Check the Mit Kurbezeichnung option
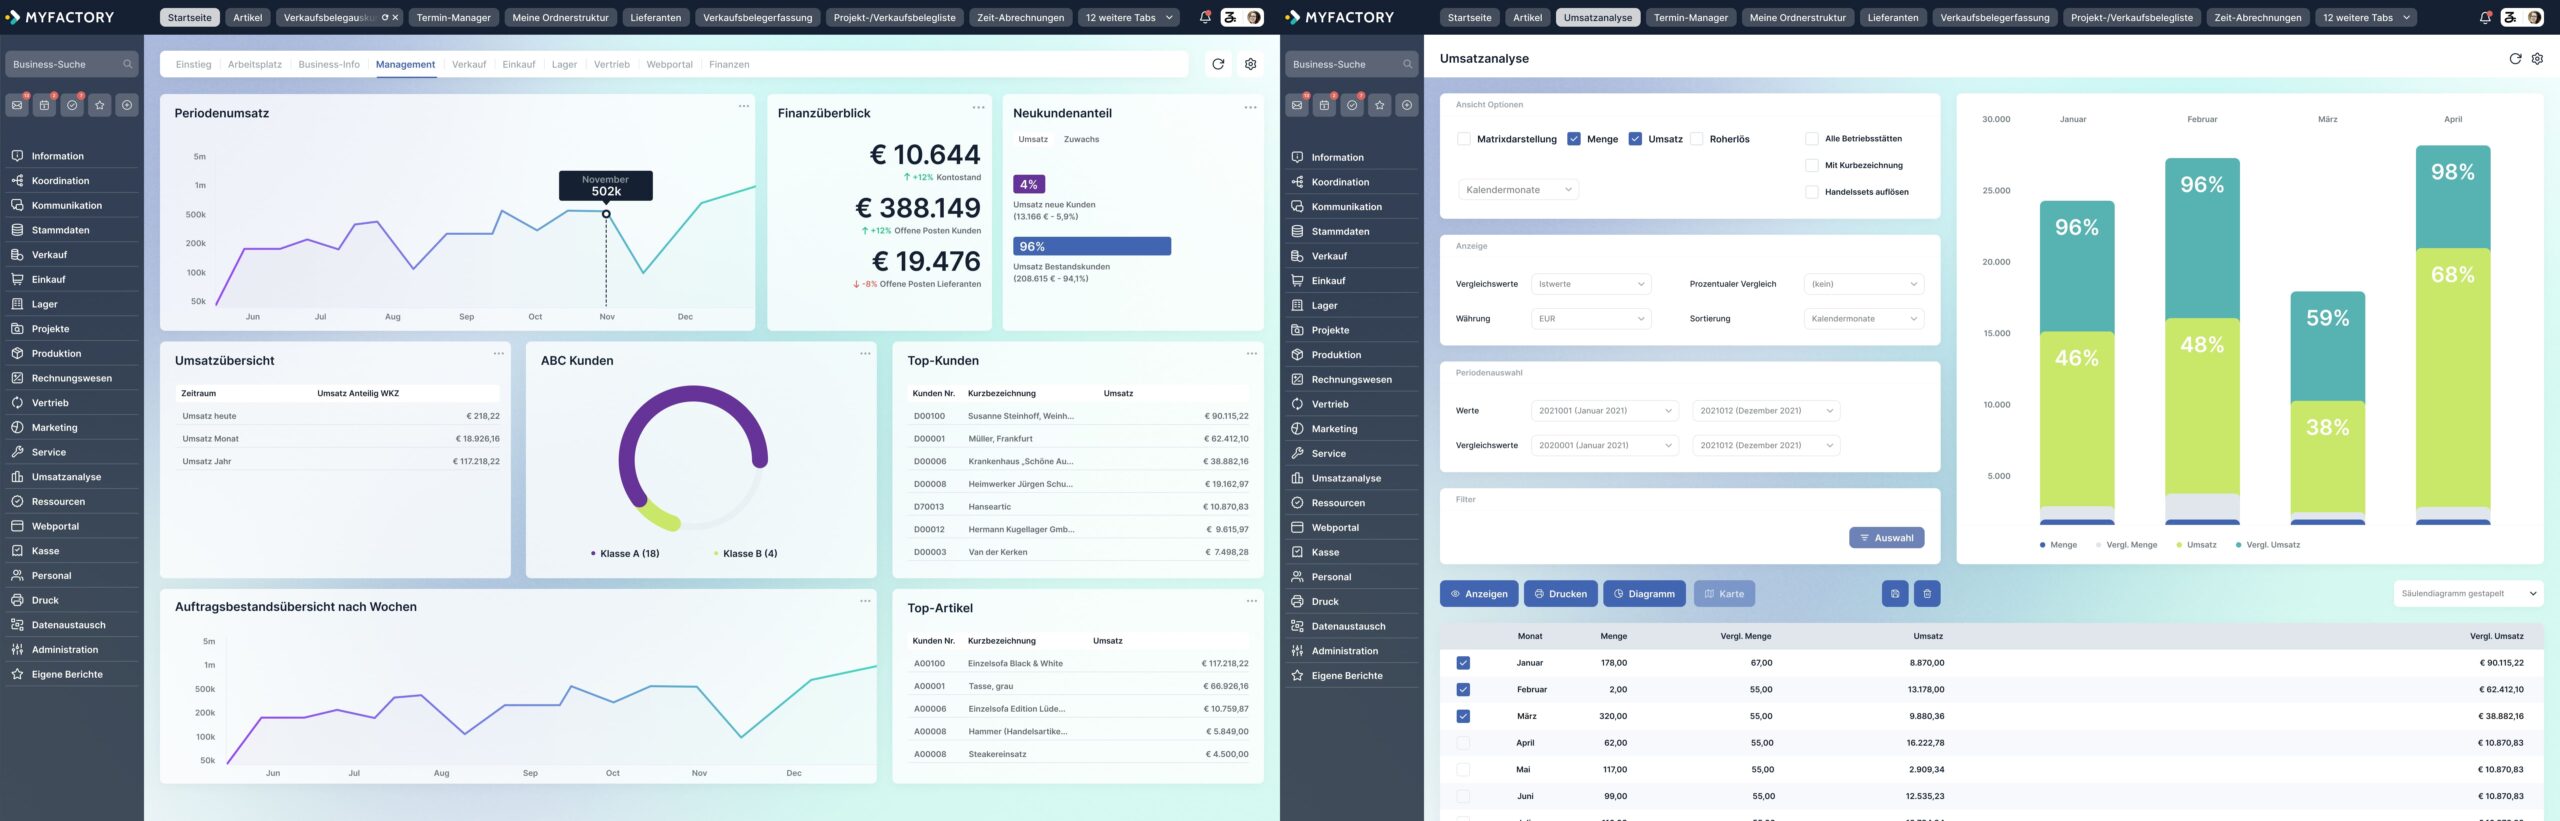The height and width of the screenshot is (821, 2560). coord(1811,165)
